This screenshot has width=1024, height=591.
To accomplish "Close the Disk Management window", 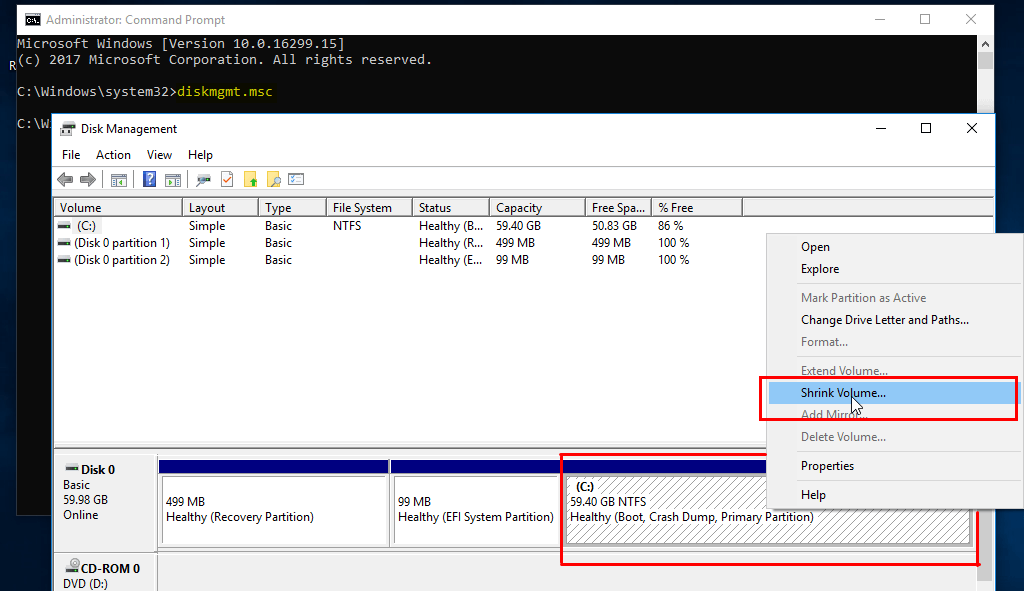I will 972,128.
